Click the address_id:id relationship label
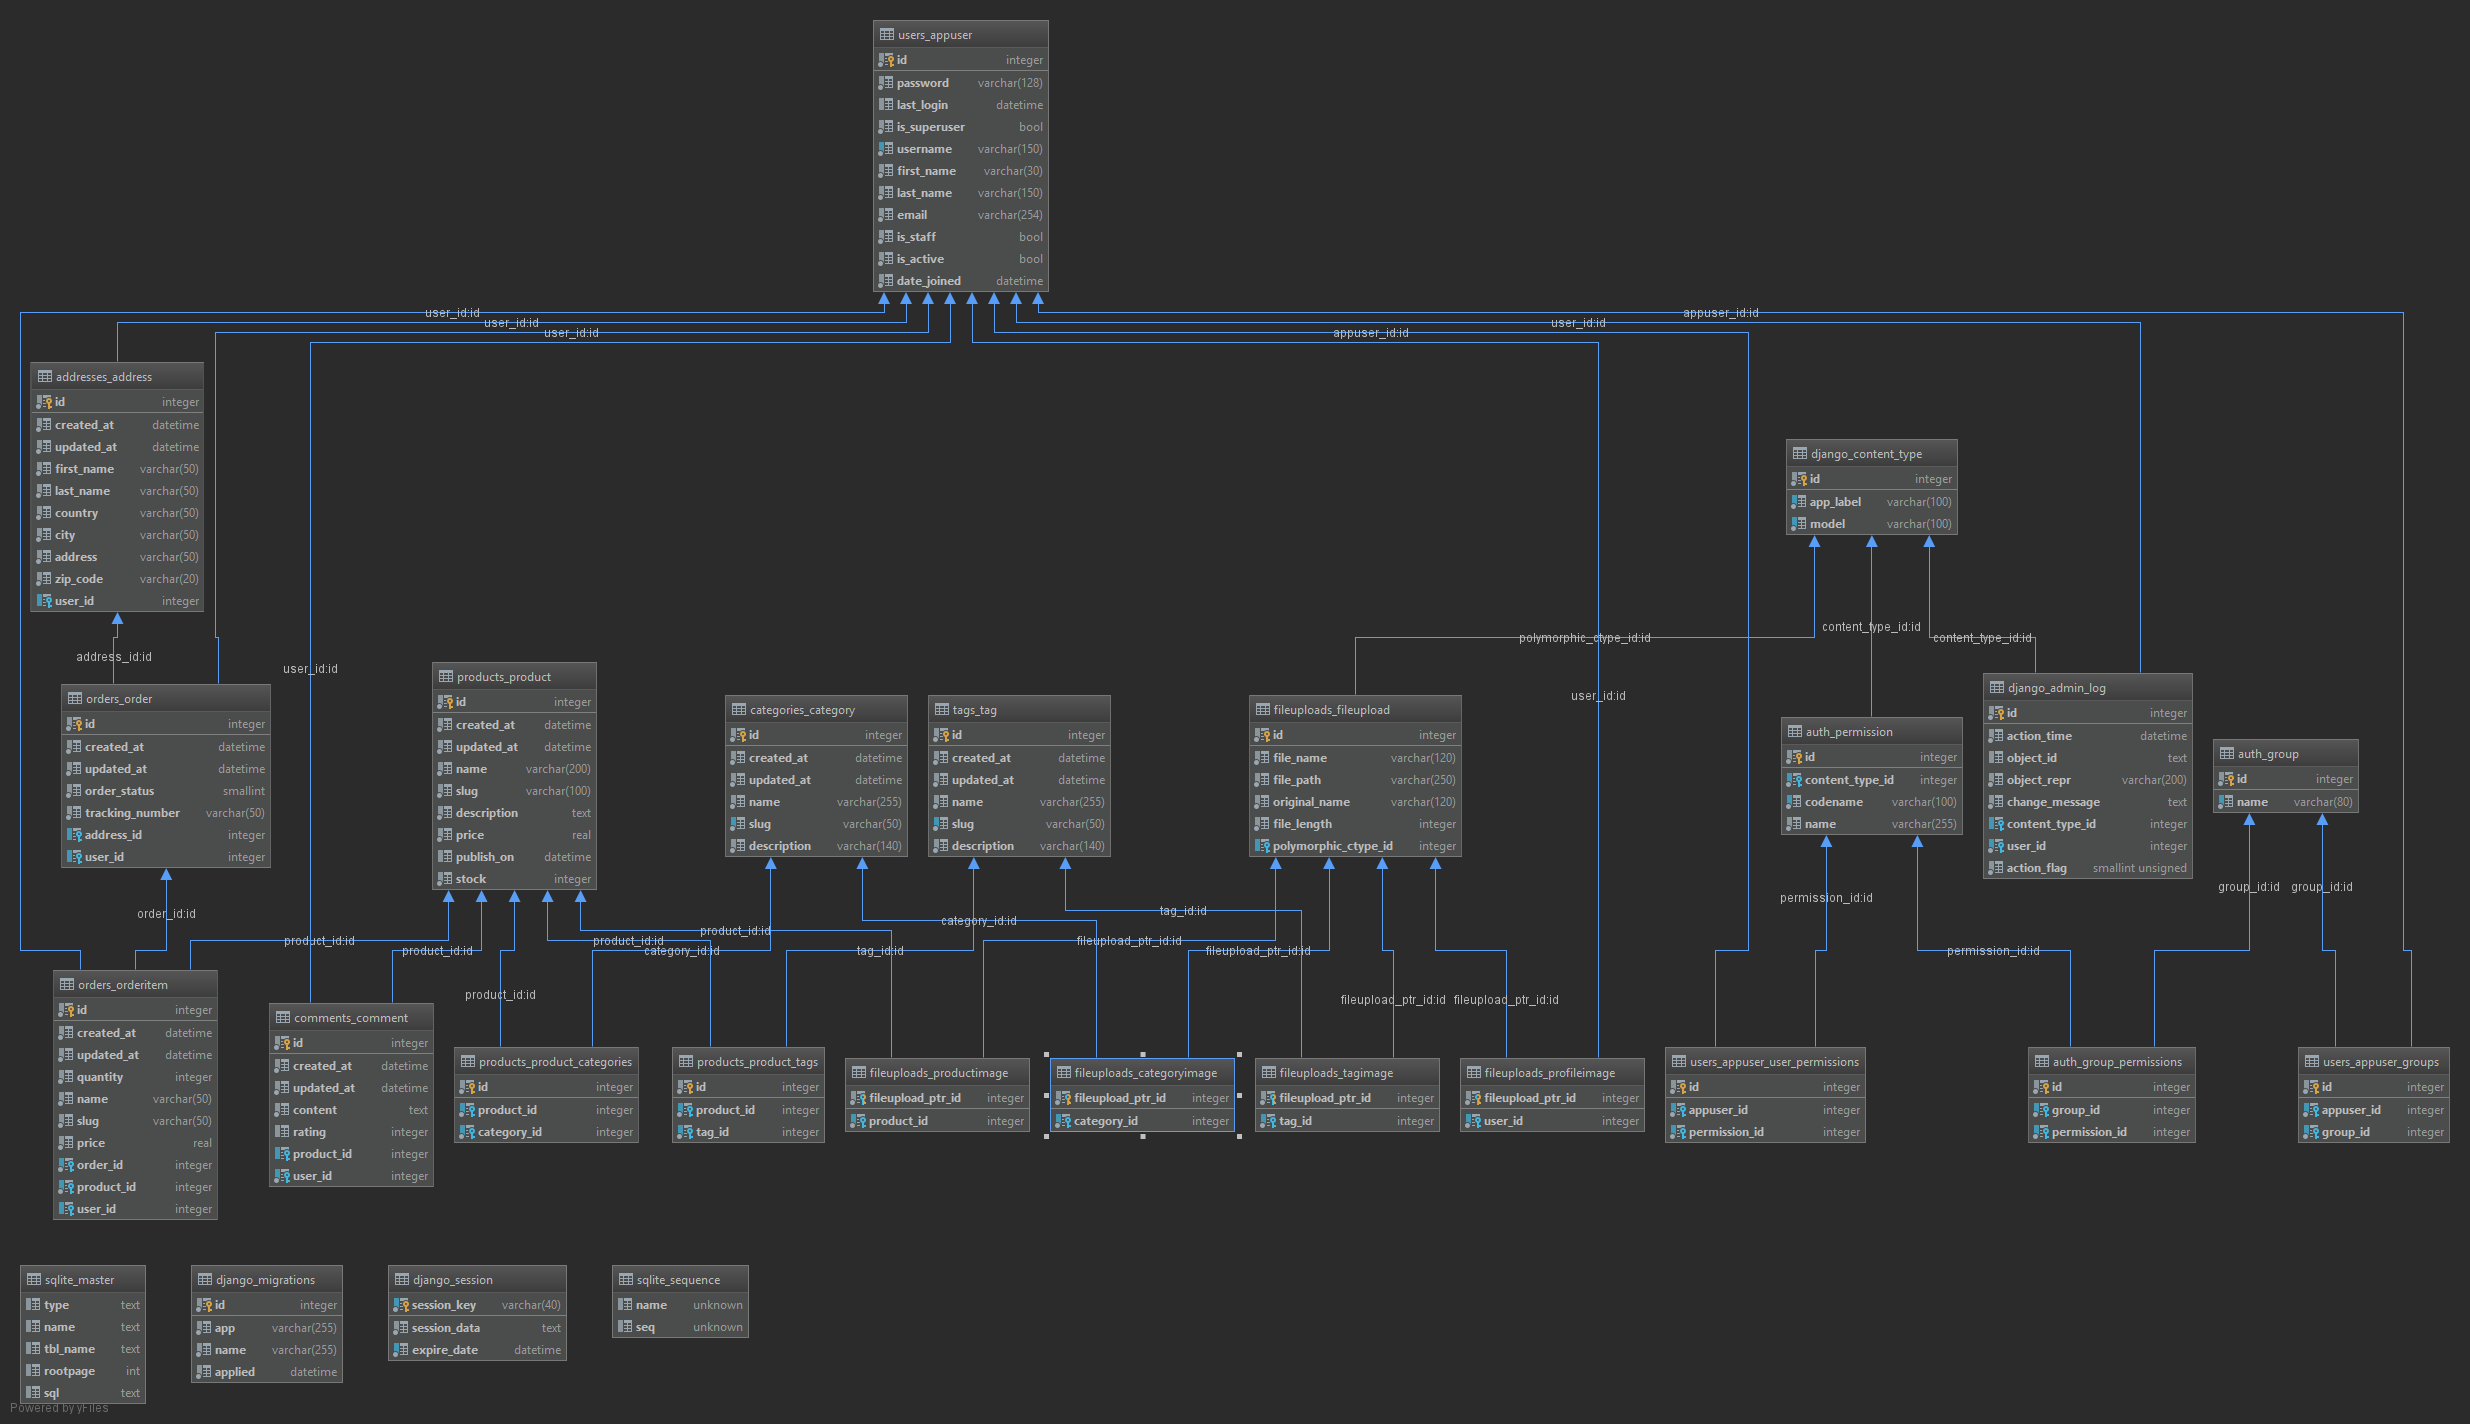Viewport: 2470px width, 1424px height. [x=114, y=657]
